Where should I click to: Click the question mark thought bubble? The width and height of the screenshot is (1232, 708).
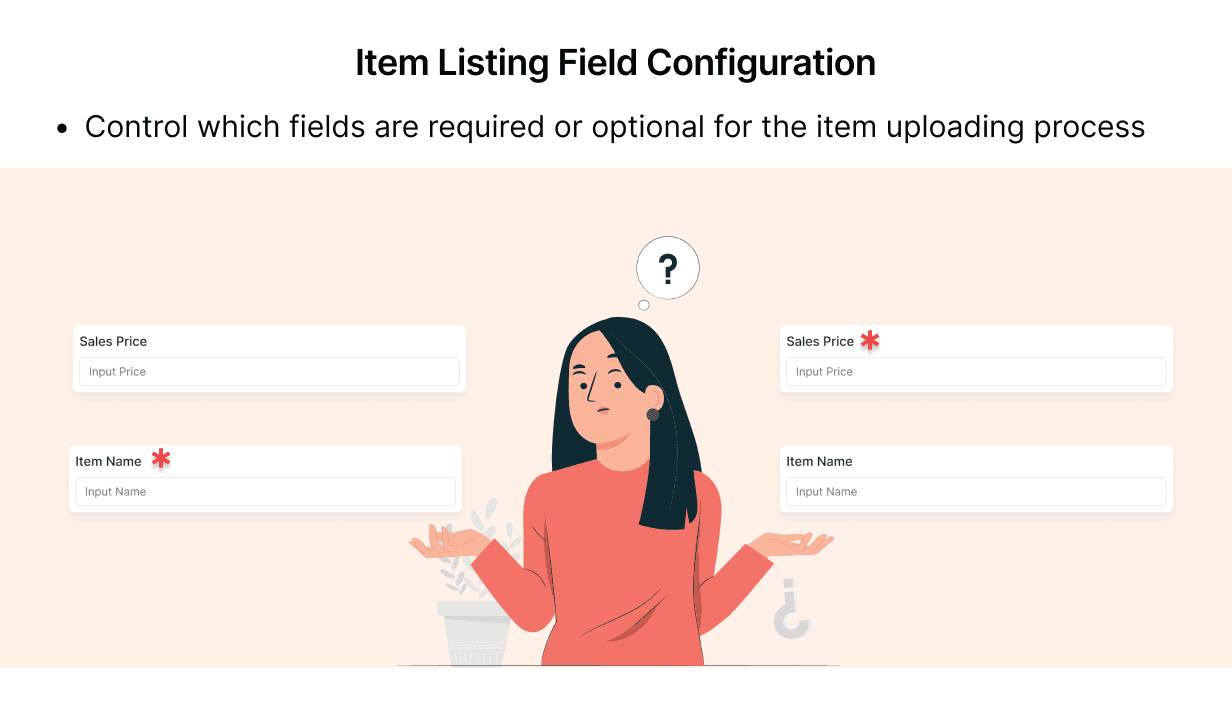point(668,268)
